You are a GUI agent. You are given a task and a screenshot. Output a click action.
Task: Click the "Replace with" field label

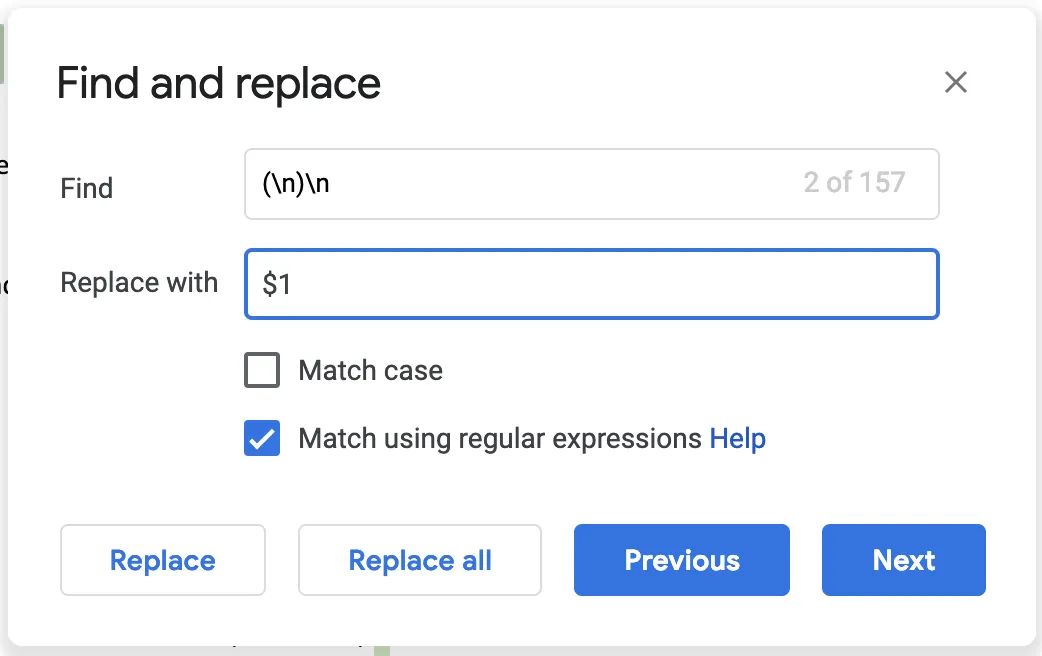(139, 283)
